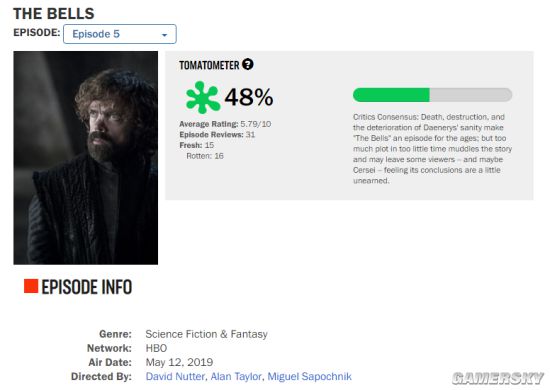Click the Tomatometer help question mark icon
Screen dimensions: 550x390
tap(248, 65)
